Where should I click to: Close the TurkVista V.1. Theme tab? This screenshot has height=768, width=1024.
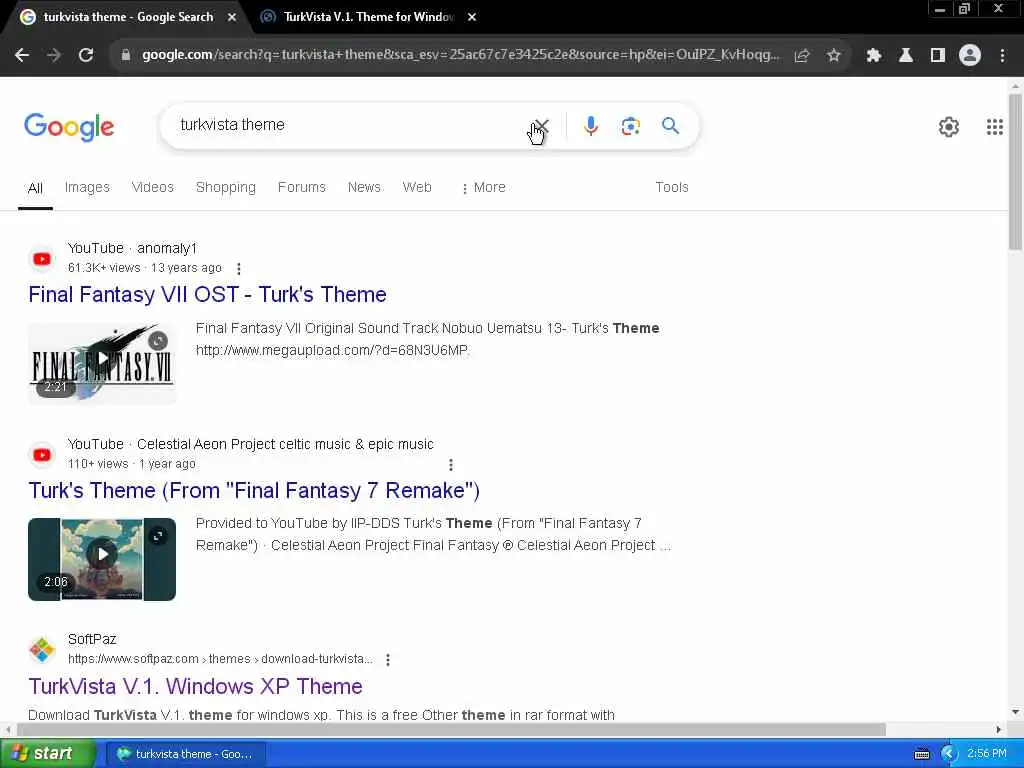pos(472,18)
